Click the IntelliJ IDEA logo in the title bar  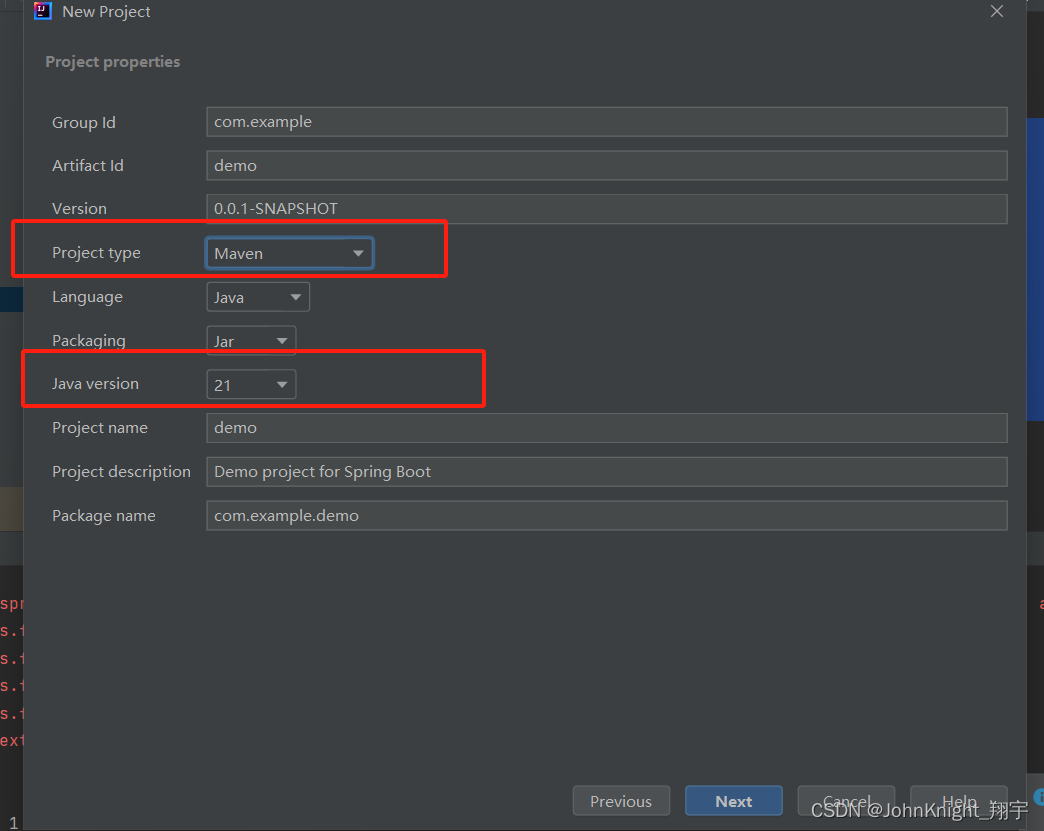41,11
